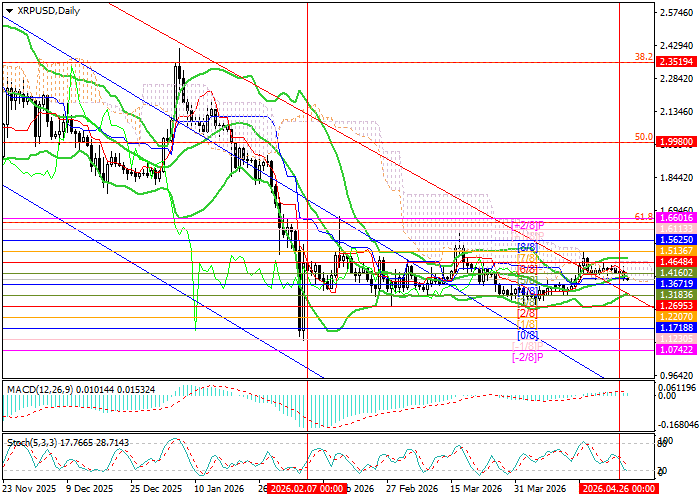The width and height of the screenshot is (700, 500).
Task: Click the 2.28420 price scale value
Action: click(x=677, y=79)
